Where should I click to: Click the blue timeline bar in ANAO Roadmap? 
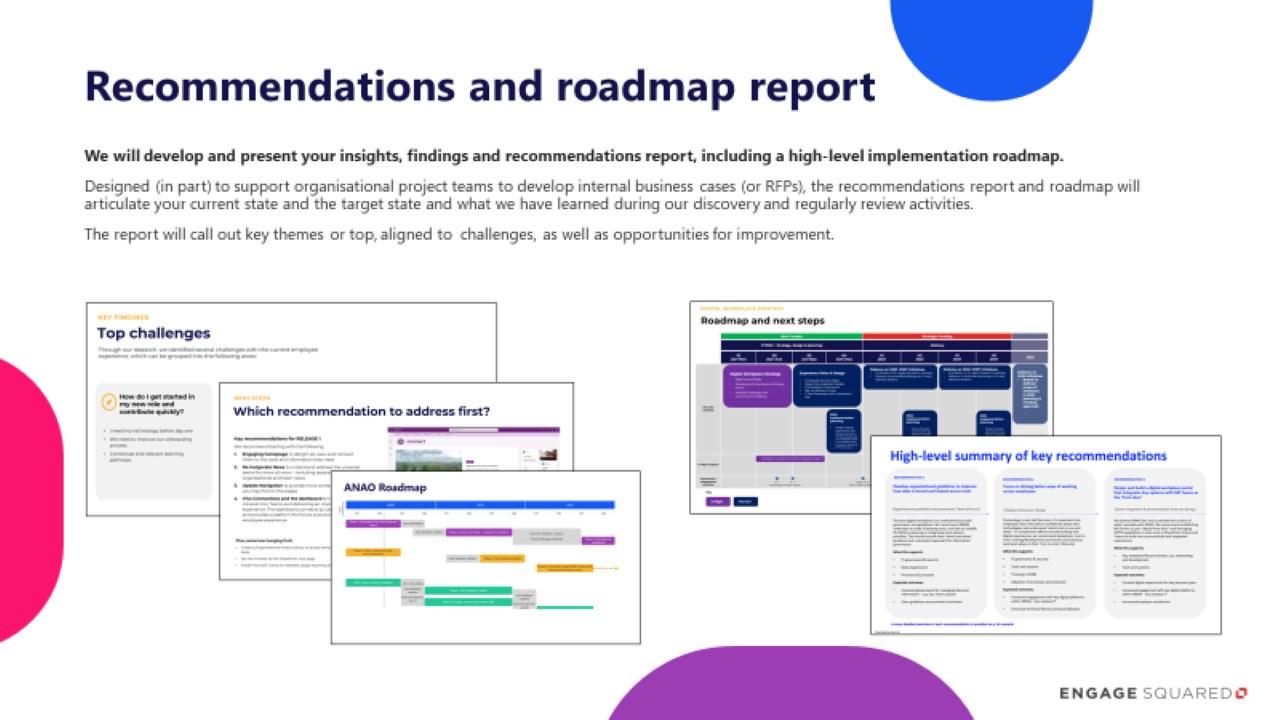479,505
